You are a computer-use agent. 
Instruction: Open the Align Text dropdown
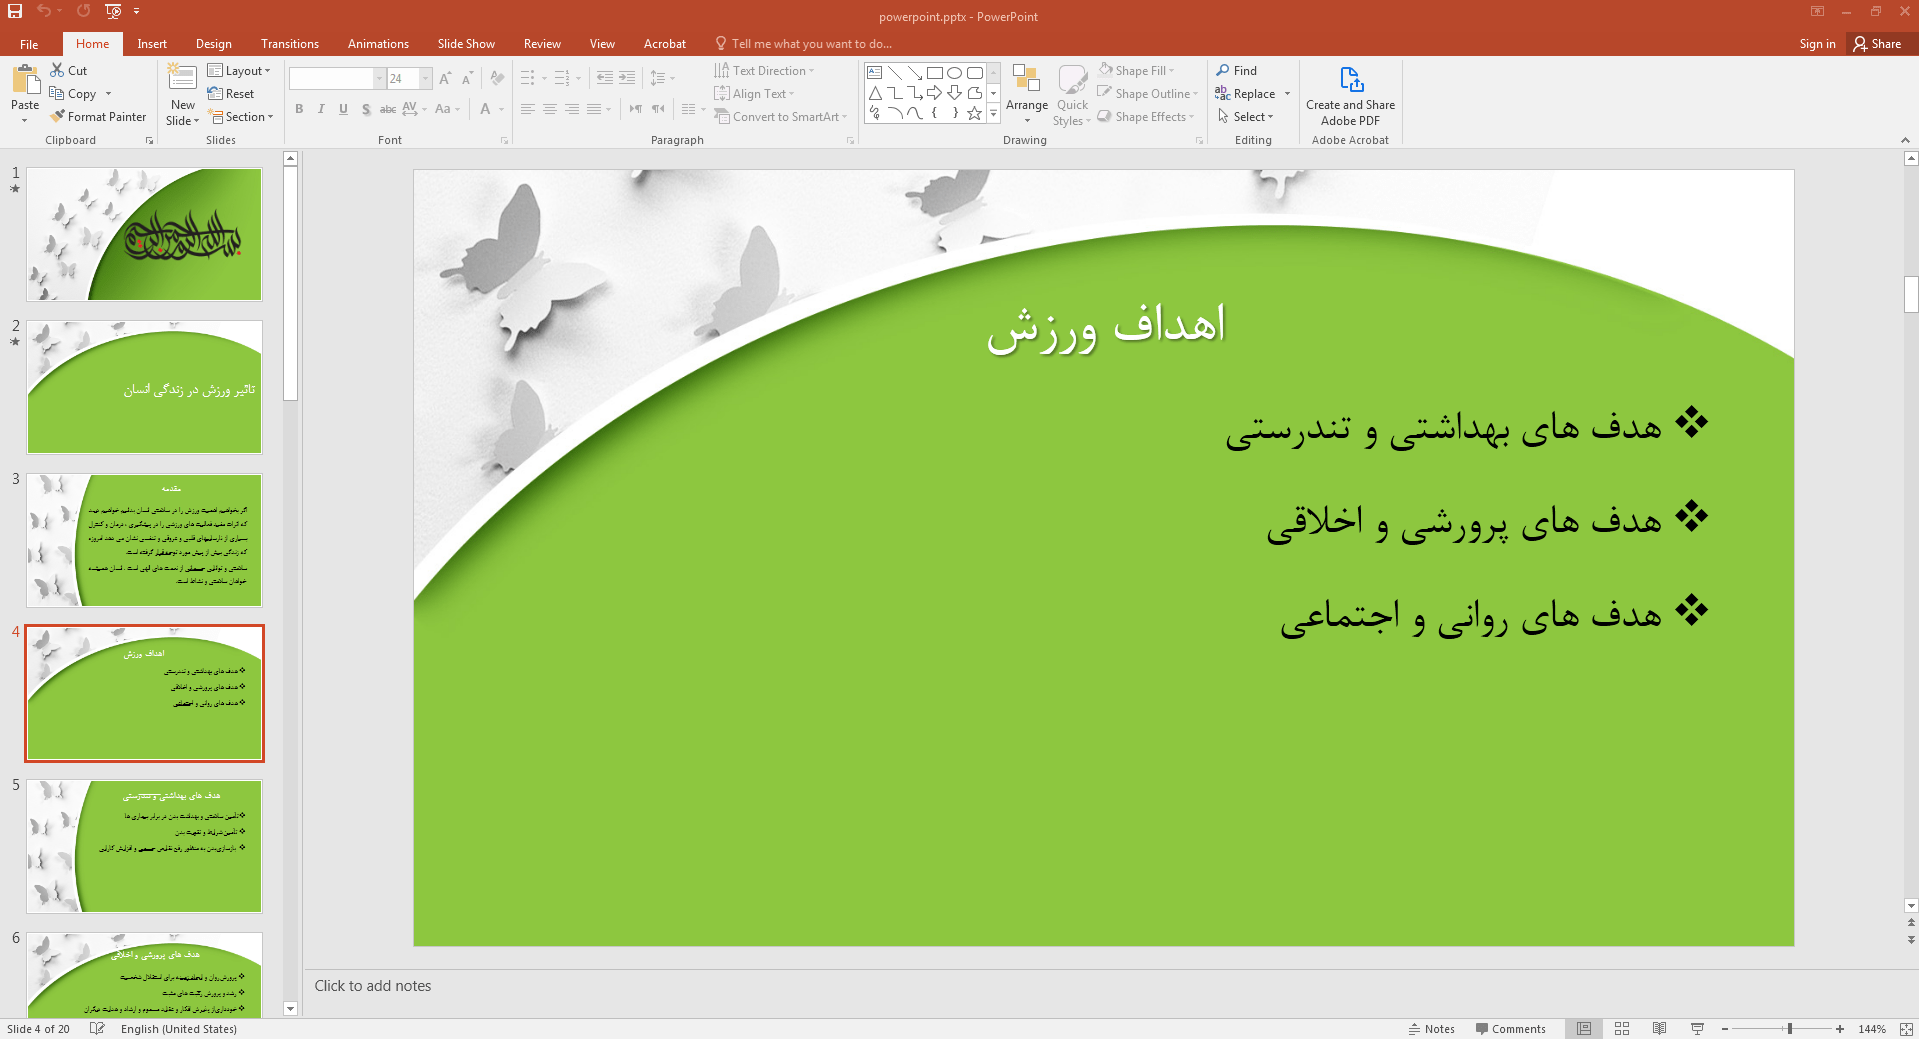click(x=754, y=93)
